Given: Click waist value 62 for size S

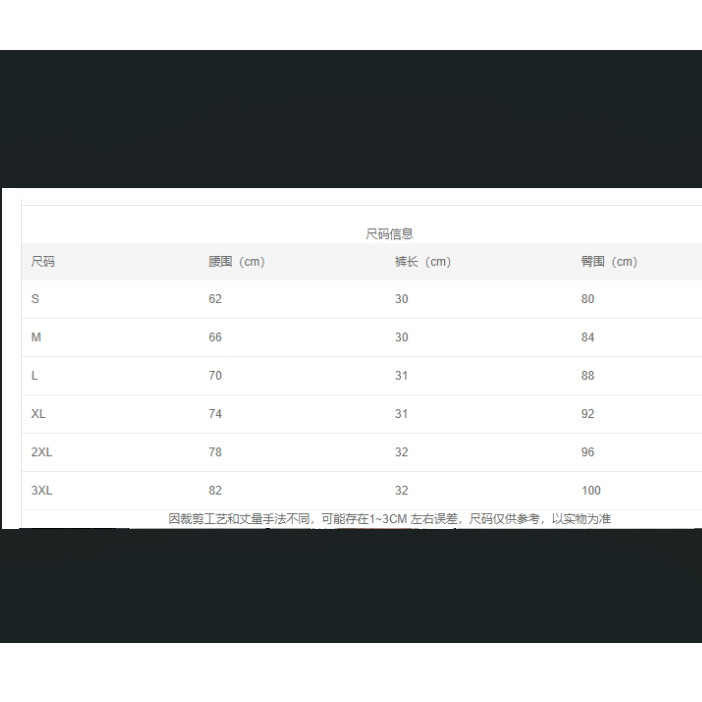Looking at the screenshot, I should [x=215, y=299].
